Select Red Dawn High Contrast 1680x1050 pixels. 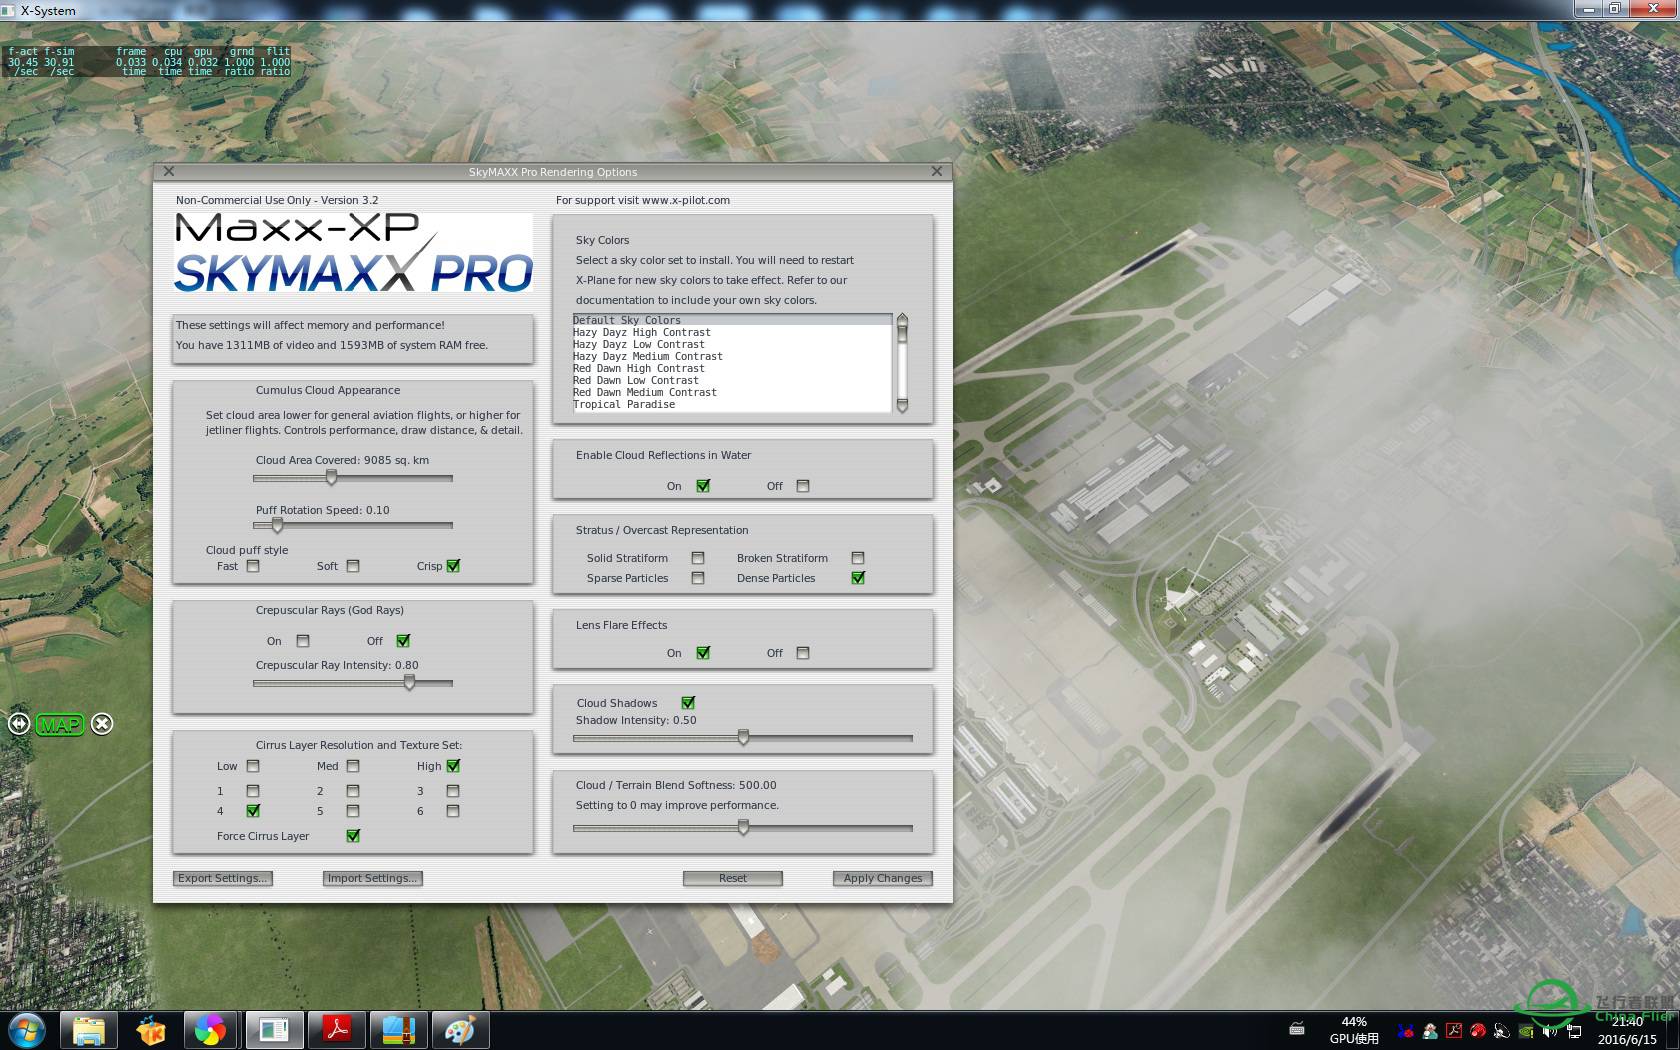point(732,368)
